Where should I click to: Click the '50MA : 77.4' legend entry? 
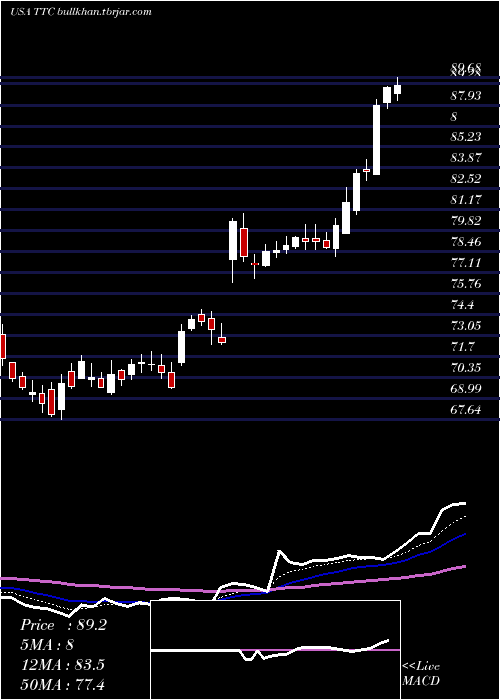coord(62,684)
